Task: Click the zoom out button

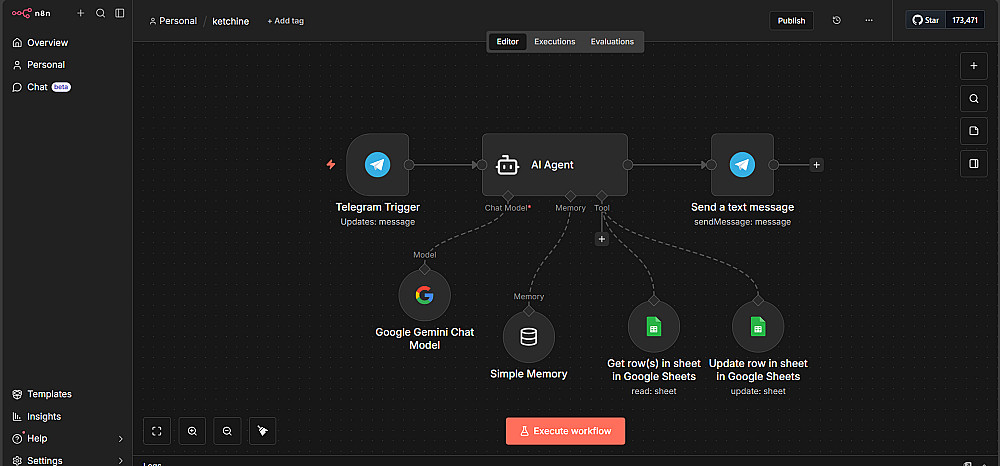Action: (227, 431)
